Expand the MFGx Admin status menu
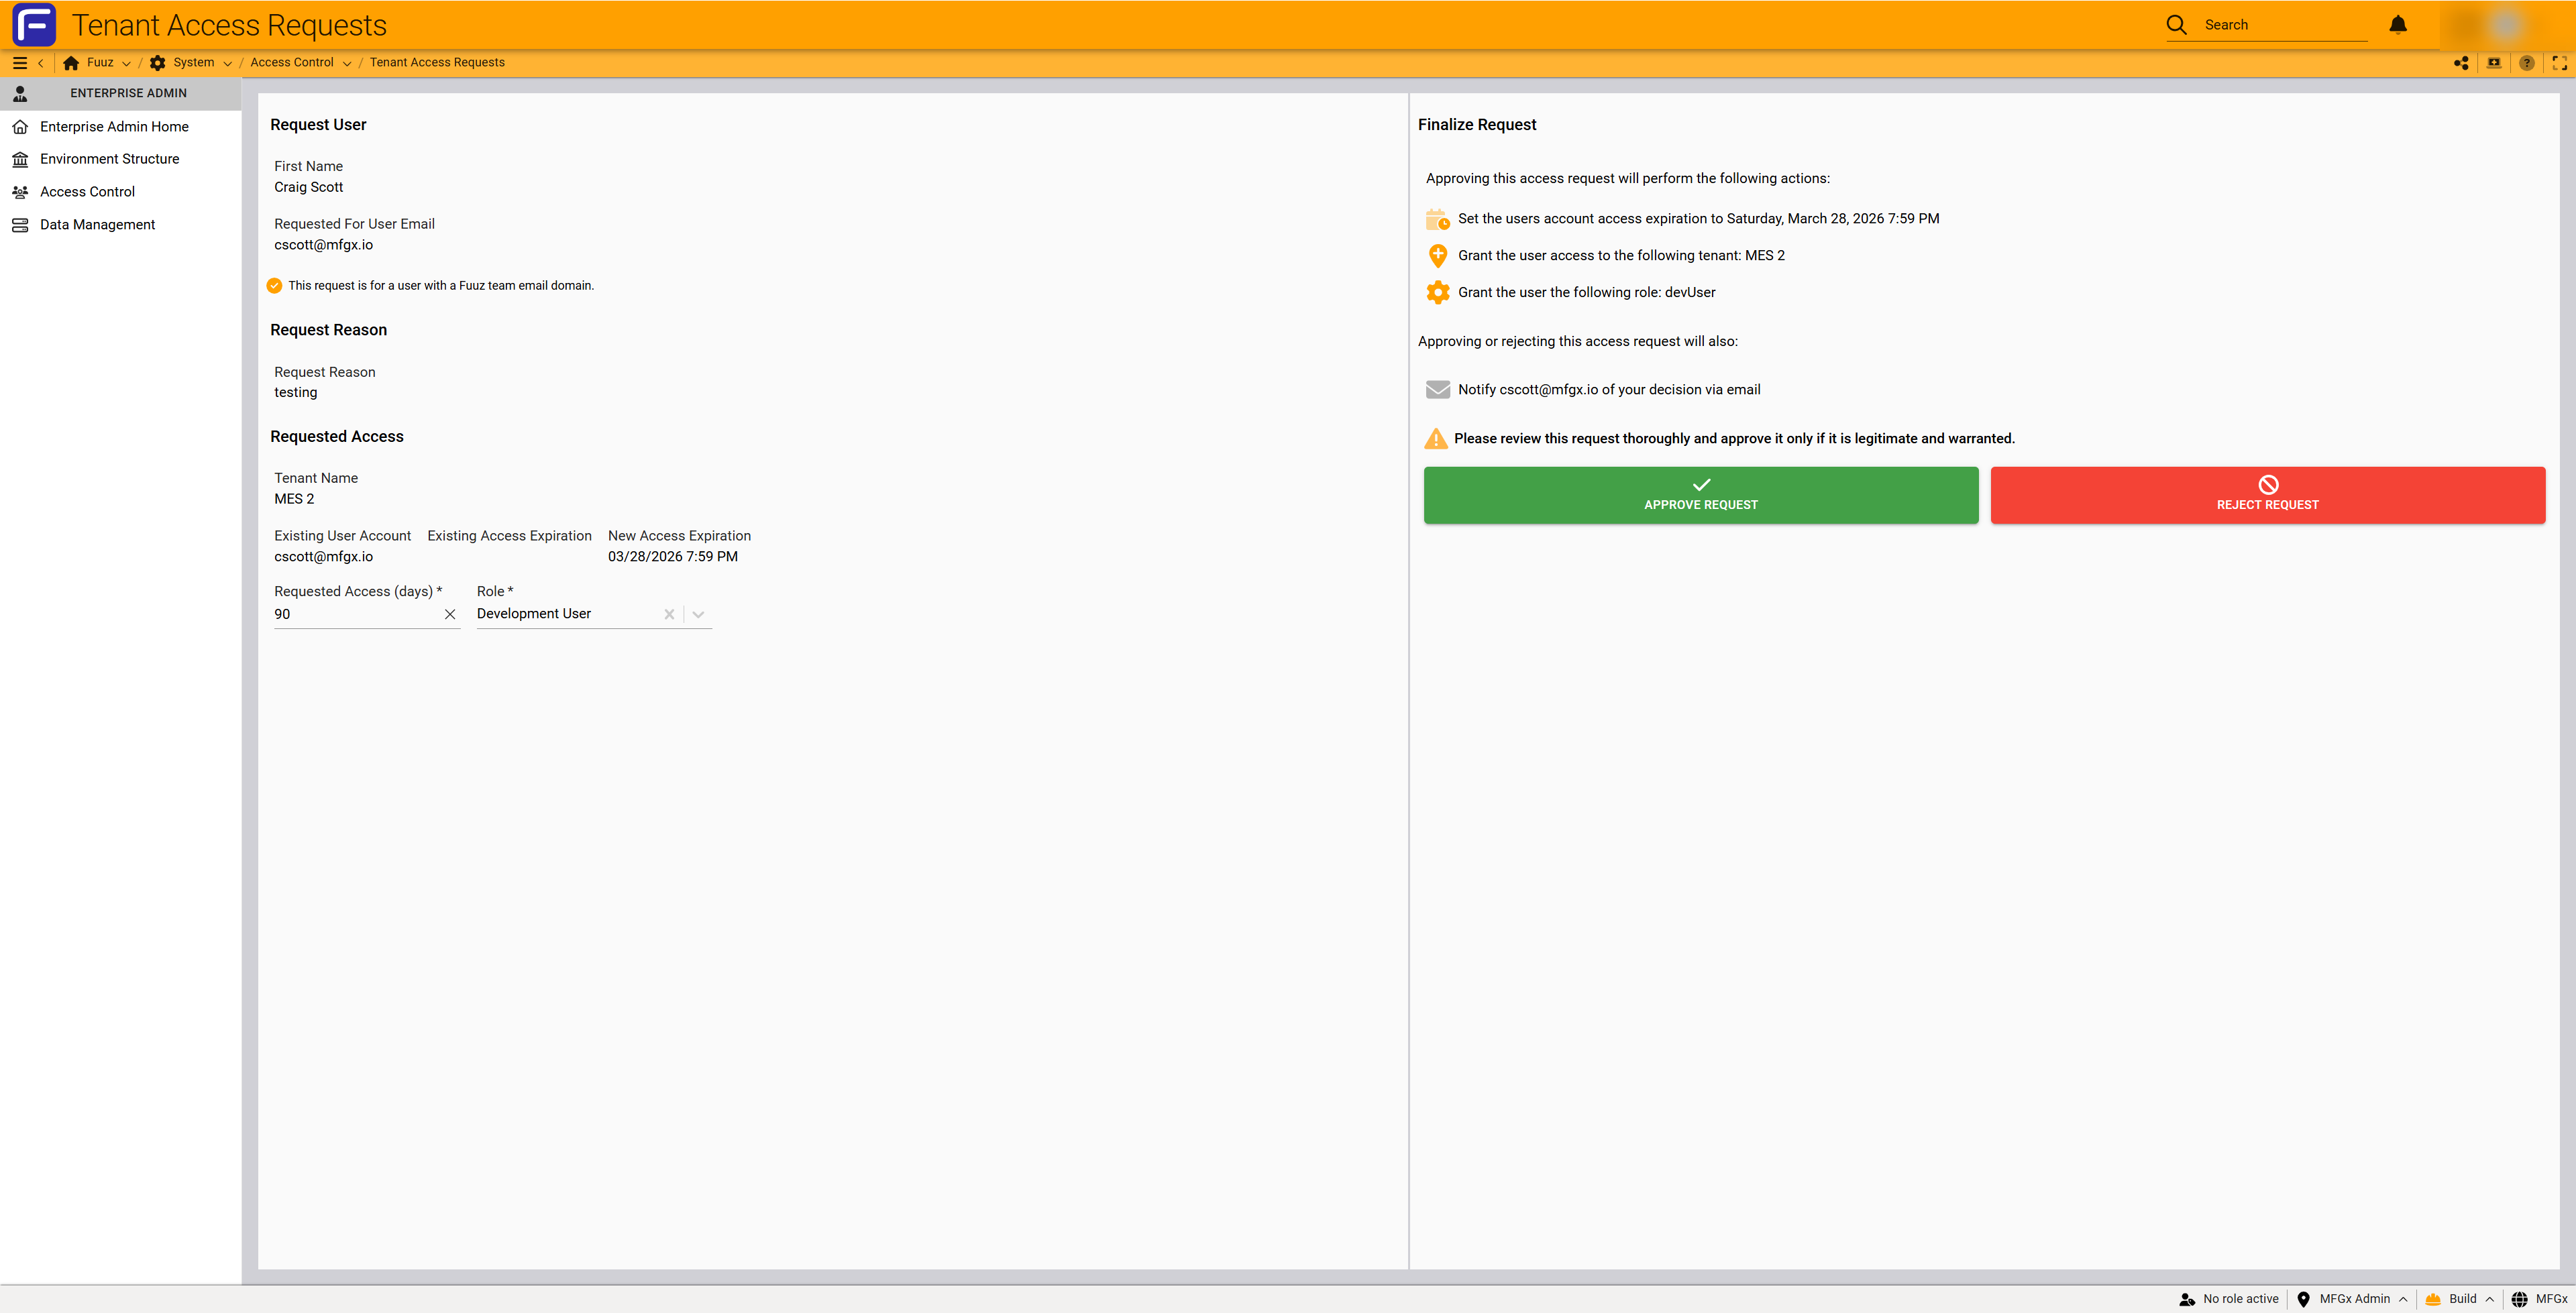This screenshot has height=1313, width=2576. coord(2403,1299)
